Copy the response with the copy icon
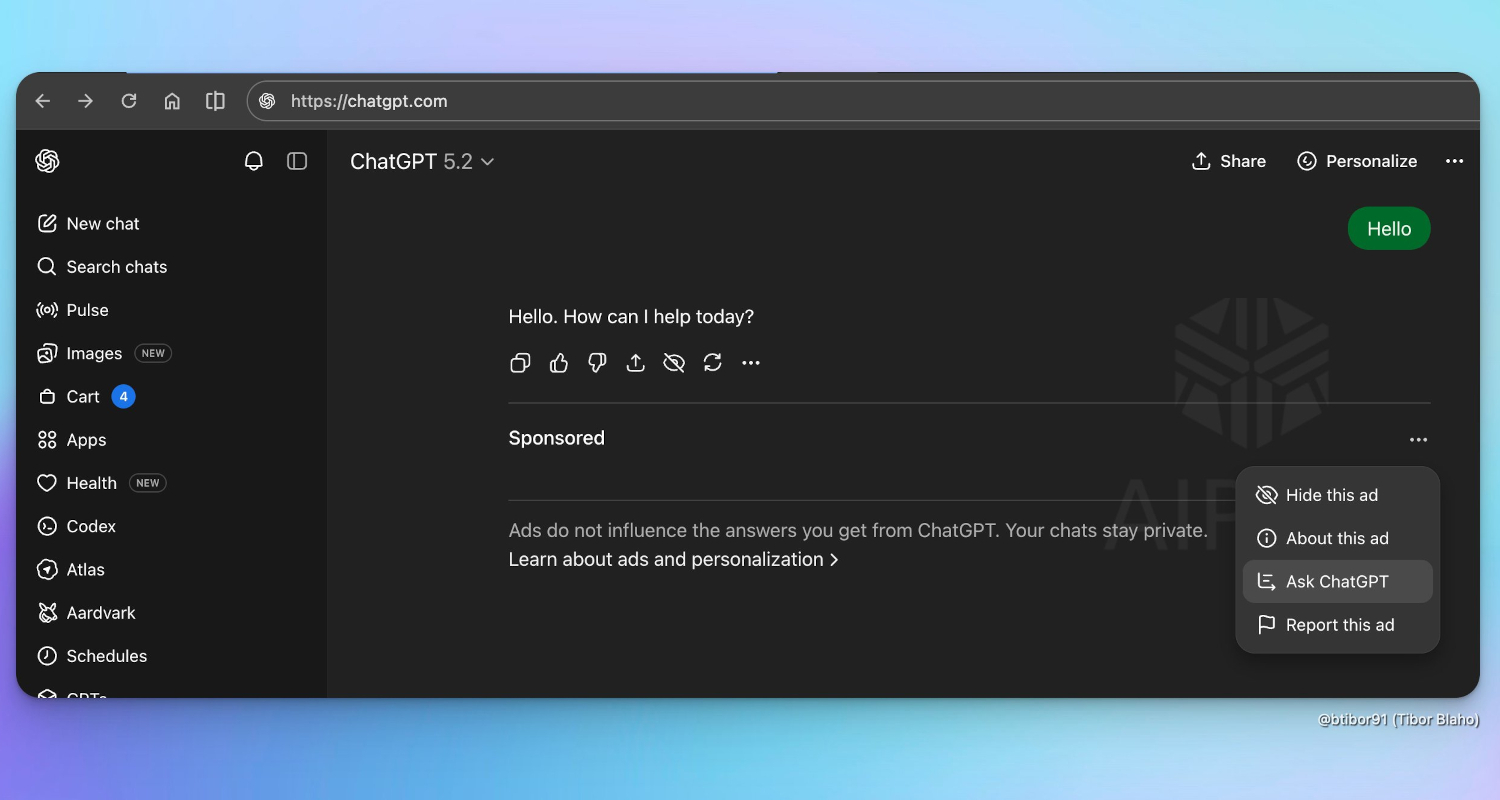Image resolution: width=1500 pixels, height=800 pixels. (520, 363)
